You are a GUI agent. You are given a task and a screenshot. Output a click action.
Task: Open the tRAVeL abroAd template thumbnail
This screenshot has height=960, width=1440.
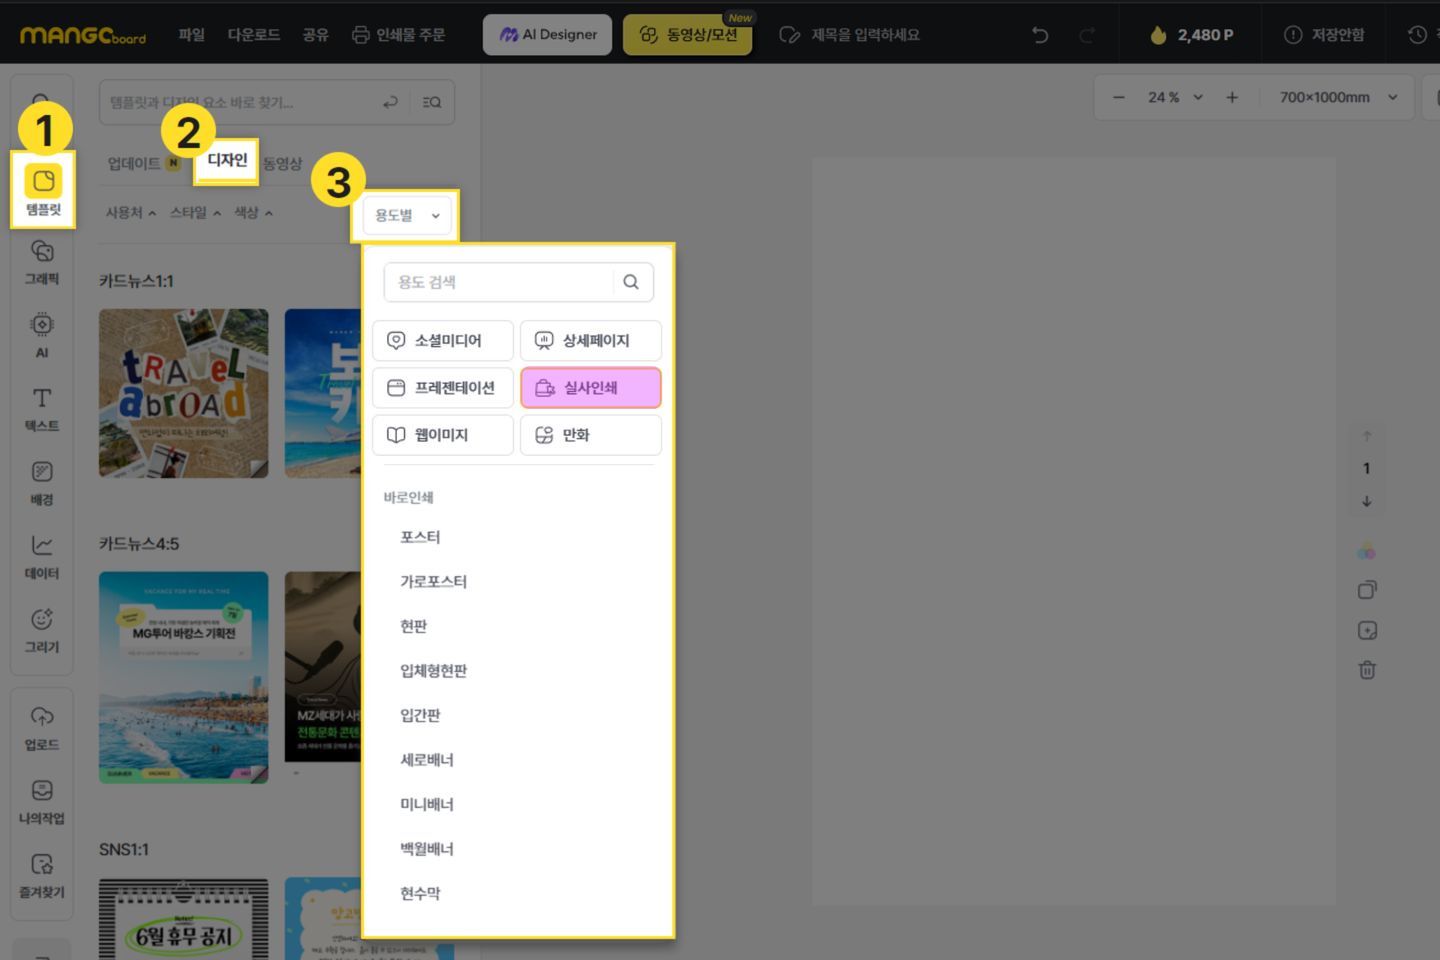184,393
